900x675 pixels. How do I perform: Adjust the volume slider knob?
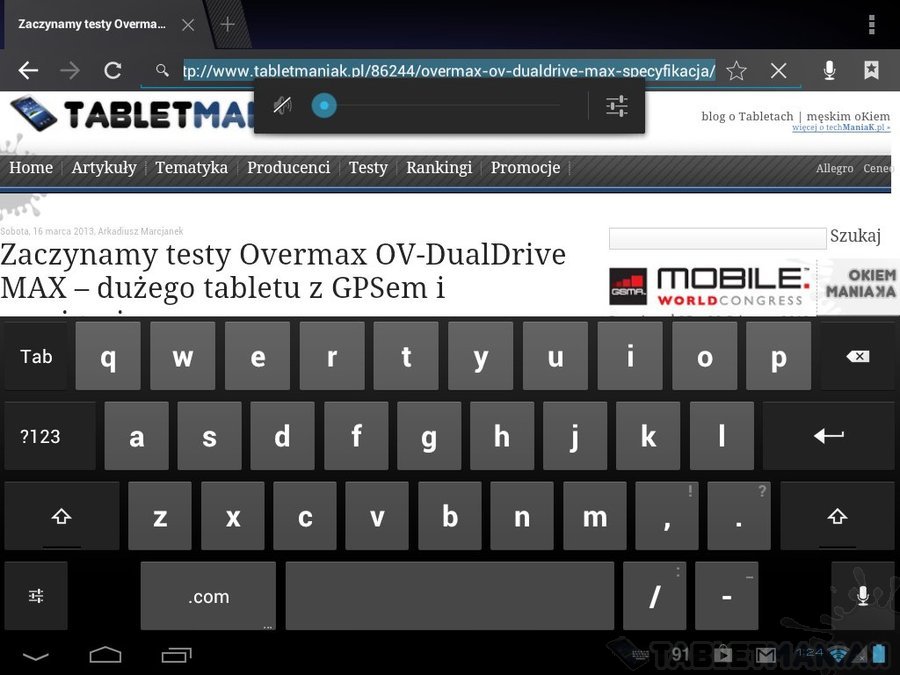tap(324, 106)
